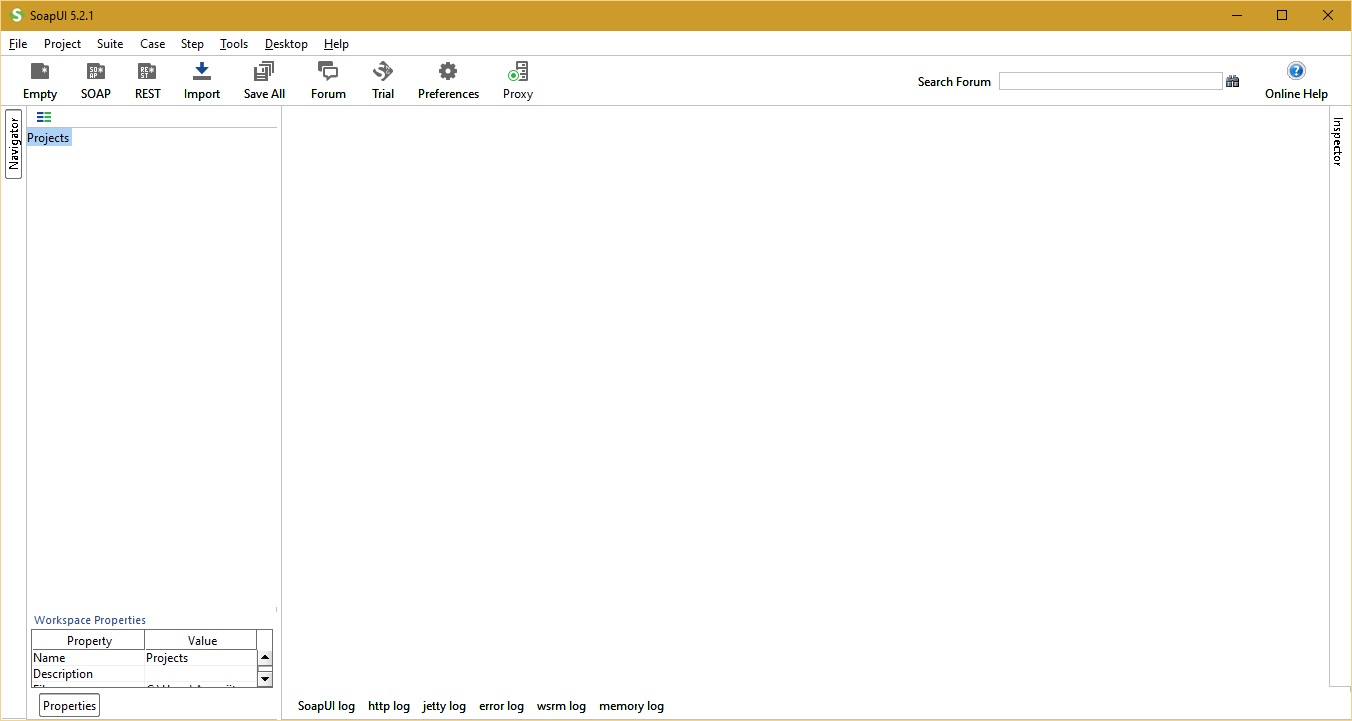Show the memory log tab
This screenshot has width=1352, height=721.
tap(631, 706)
